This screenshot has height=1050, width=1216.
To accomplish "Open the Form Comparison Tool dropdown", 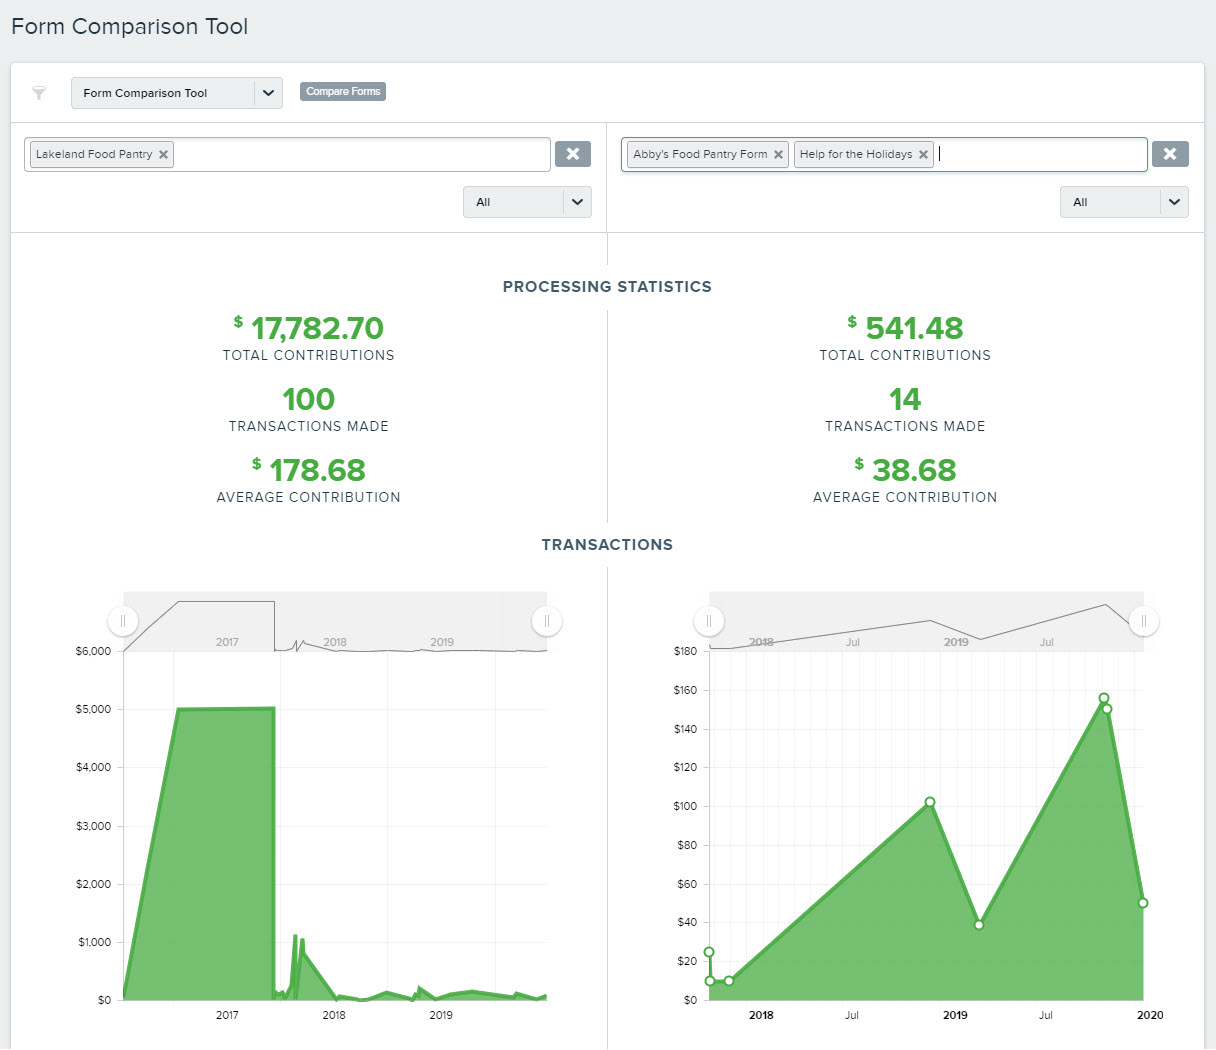I will (177, 93).
